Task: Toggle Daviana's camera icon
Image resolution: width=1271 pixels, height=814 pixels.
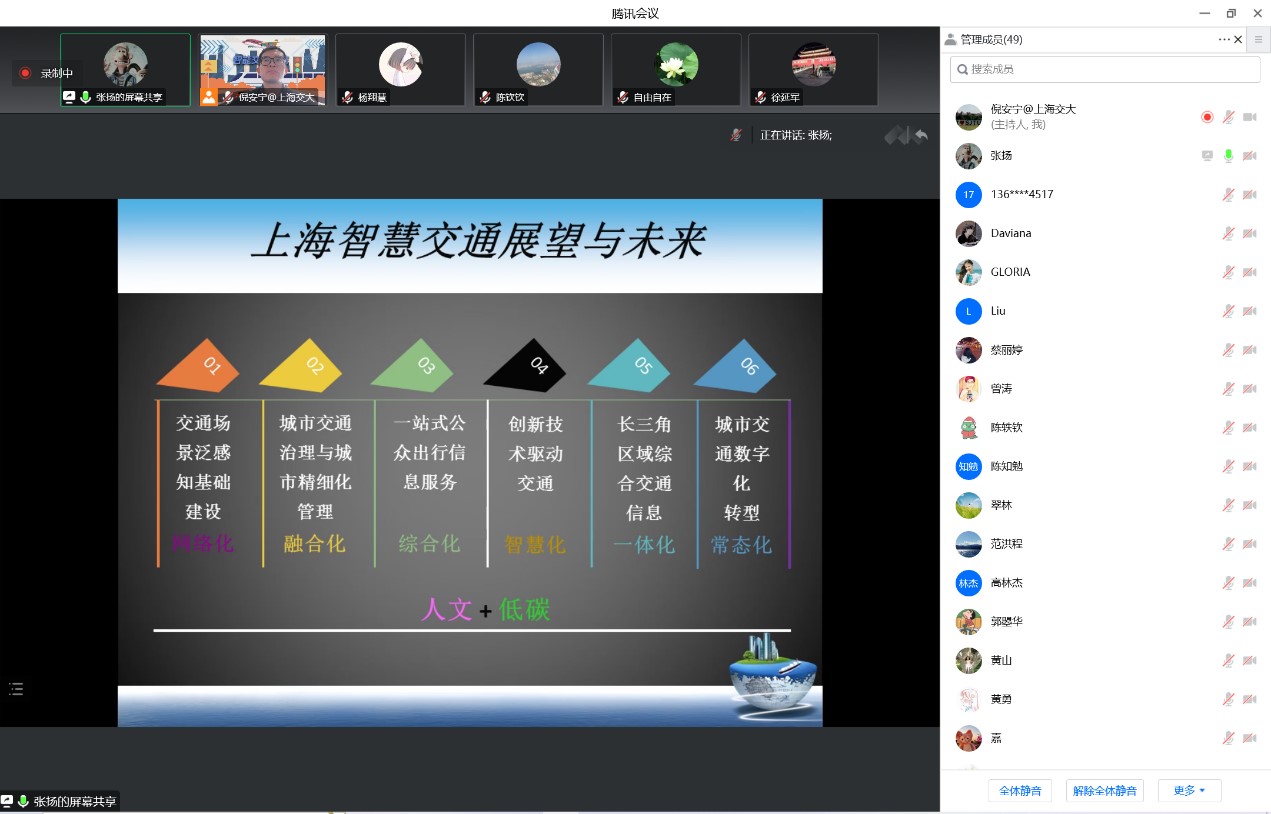Action: pyautogui.click(x=1248, y=233)
